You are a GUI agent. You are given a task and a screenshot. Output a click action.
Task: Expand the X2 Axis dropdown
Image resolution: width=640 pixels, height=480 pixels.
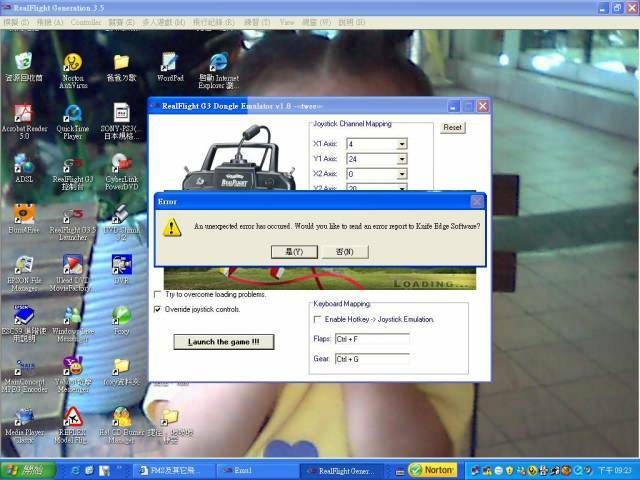[402, 174]
